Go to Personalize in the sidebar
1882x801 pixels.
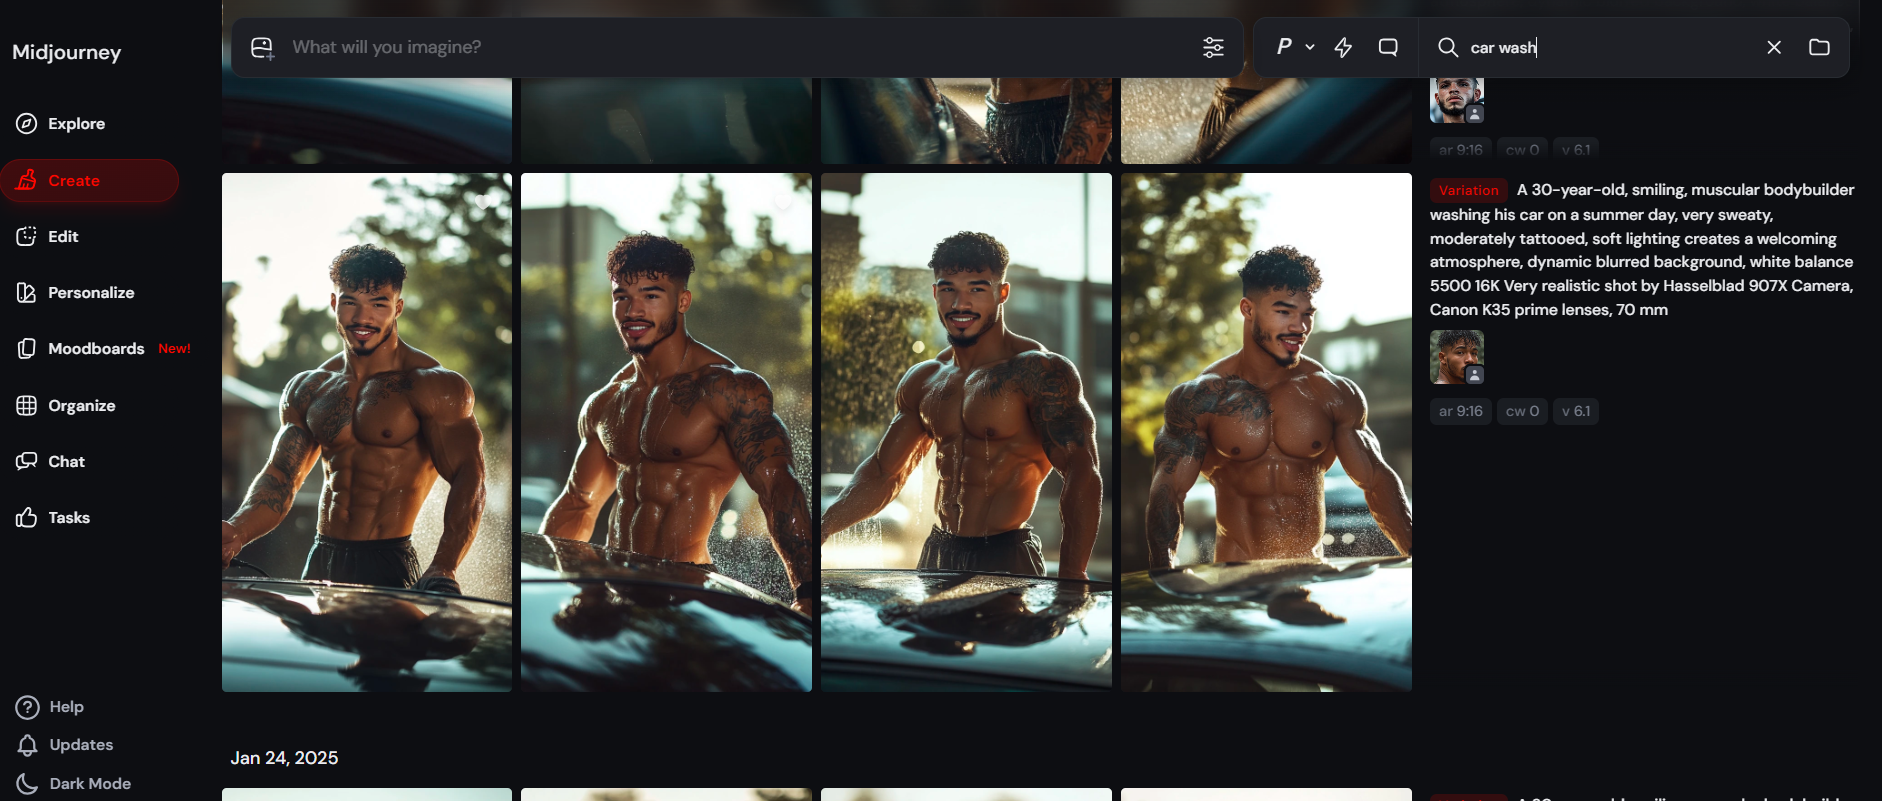pyautogui.click(x=75, y=293)
